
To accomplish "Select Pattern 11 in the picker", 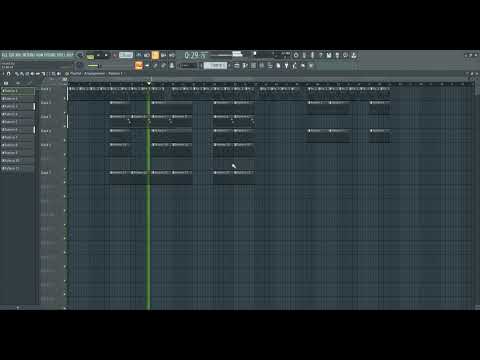I will click(18, 168).
